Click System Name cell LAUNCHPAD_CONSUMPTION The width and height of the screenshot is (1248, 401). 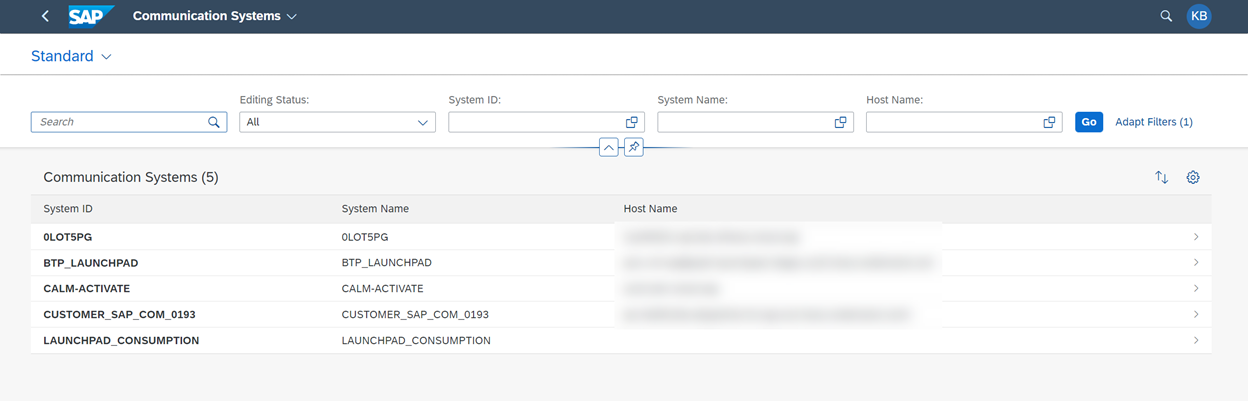point(416,340)
